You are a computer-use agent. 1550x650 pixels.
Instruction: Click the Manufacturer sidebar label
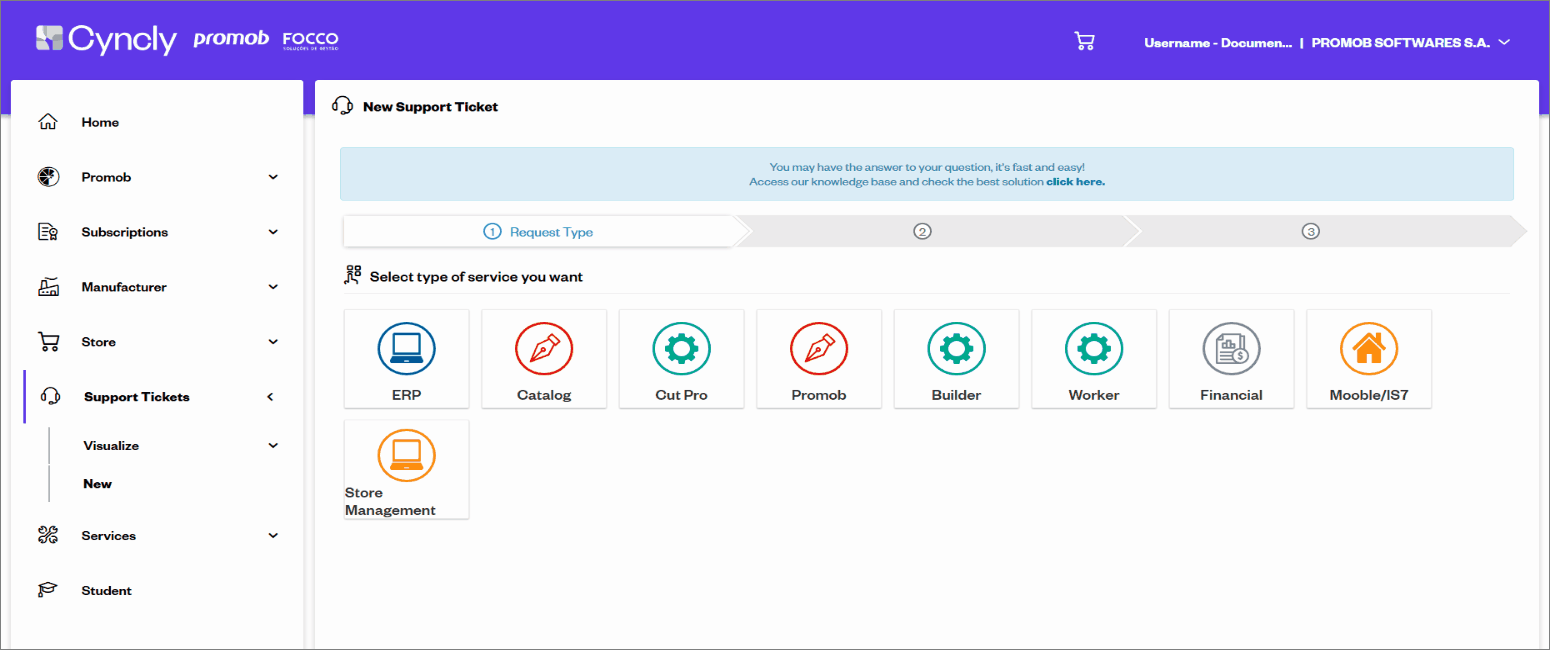[x=124, y=287]
